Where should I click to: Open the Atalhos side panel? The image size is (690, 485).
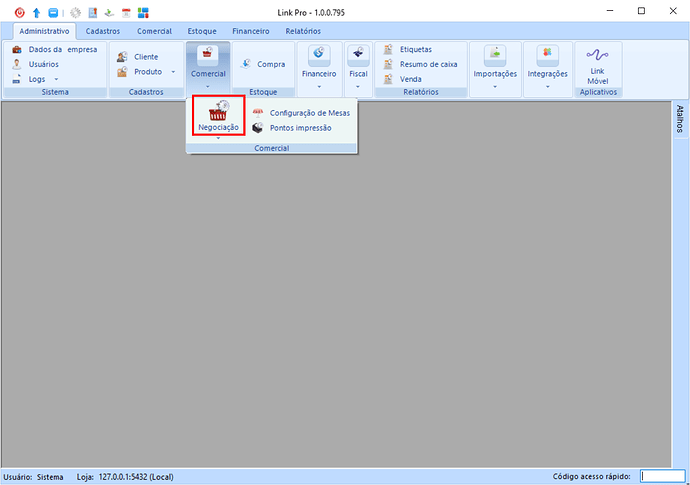(x=680, y=118)
